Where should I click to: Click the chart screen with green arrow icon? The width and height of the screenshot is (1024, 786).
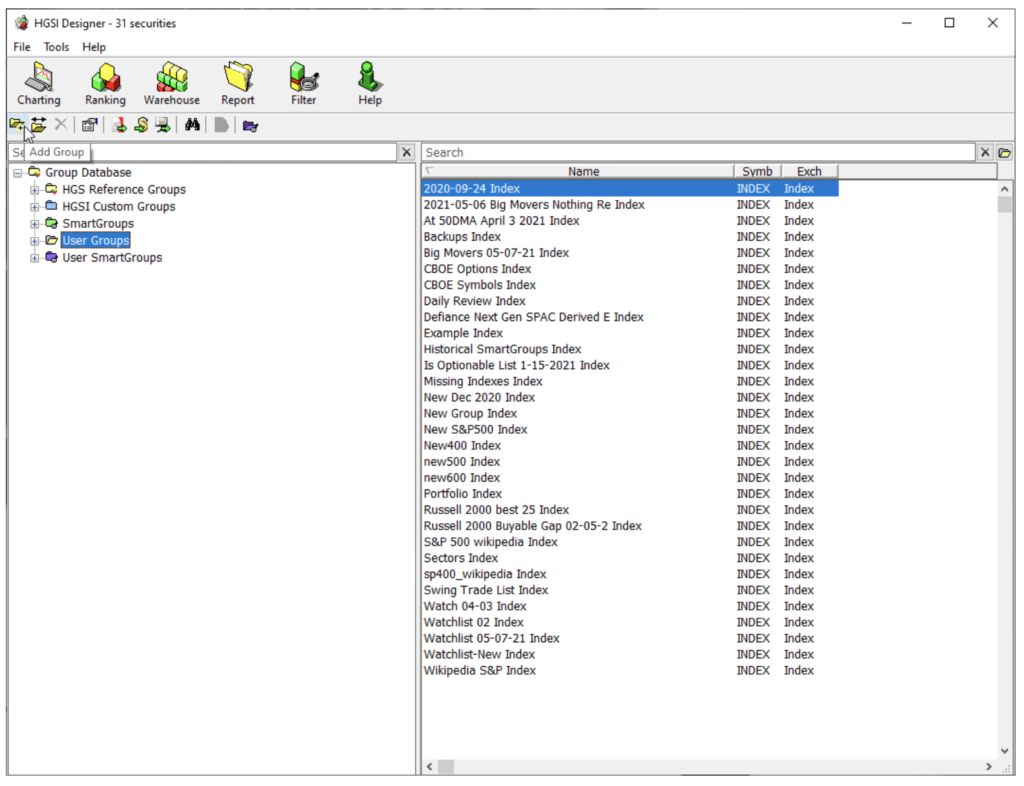tap(163, 125)
